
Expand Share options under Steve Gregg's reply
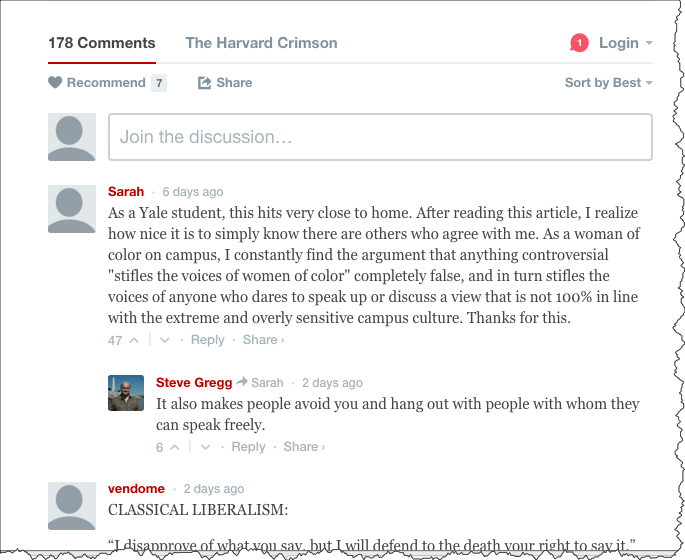pos(303,447)
